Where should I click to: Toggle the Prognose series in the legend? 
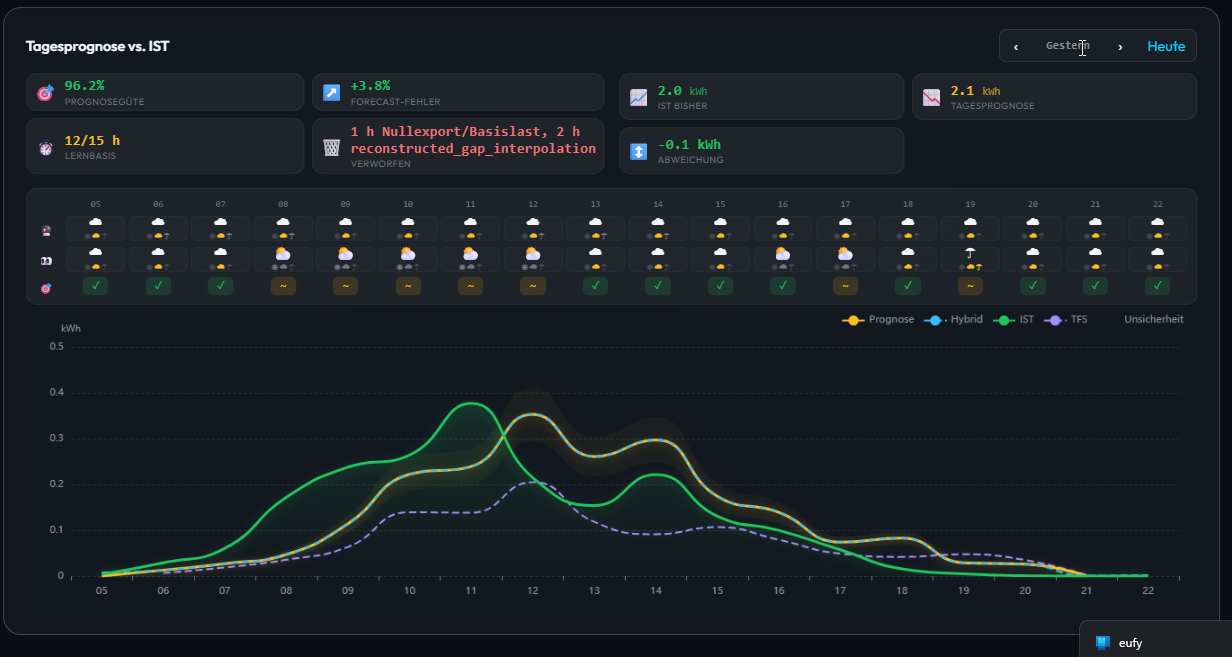[878, 319]
